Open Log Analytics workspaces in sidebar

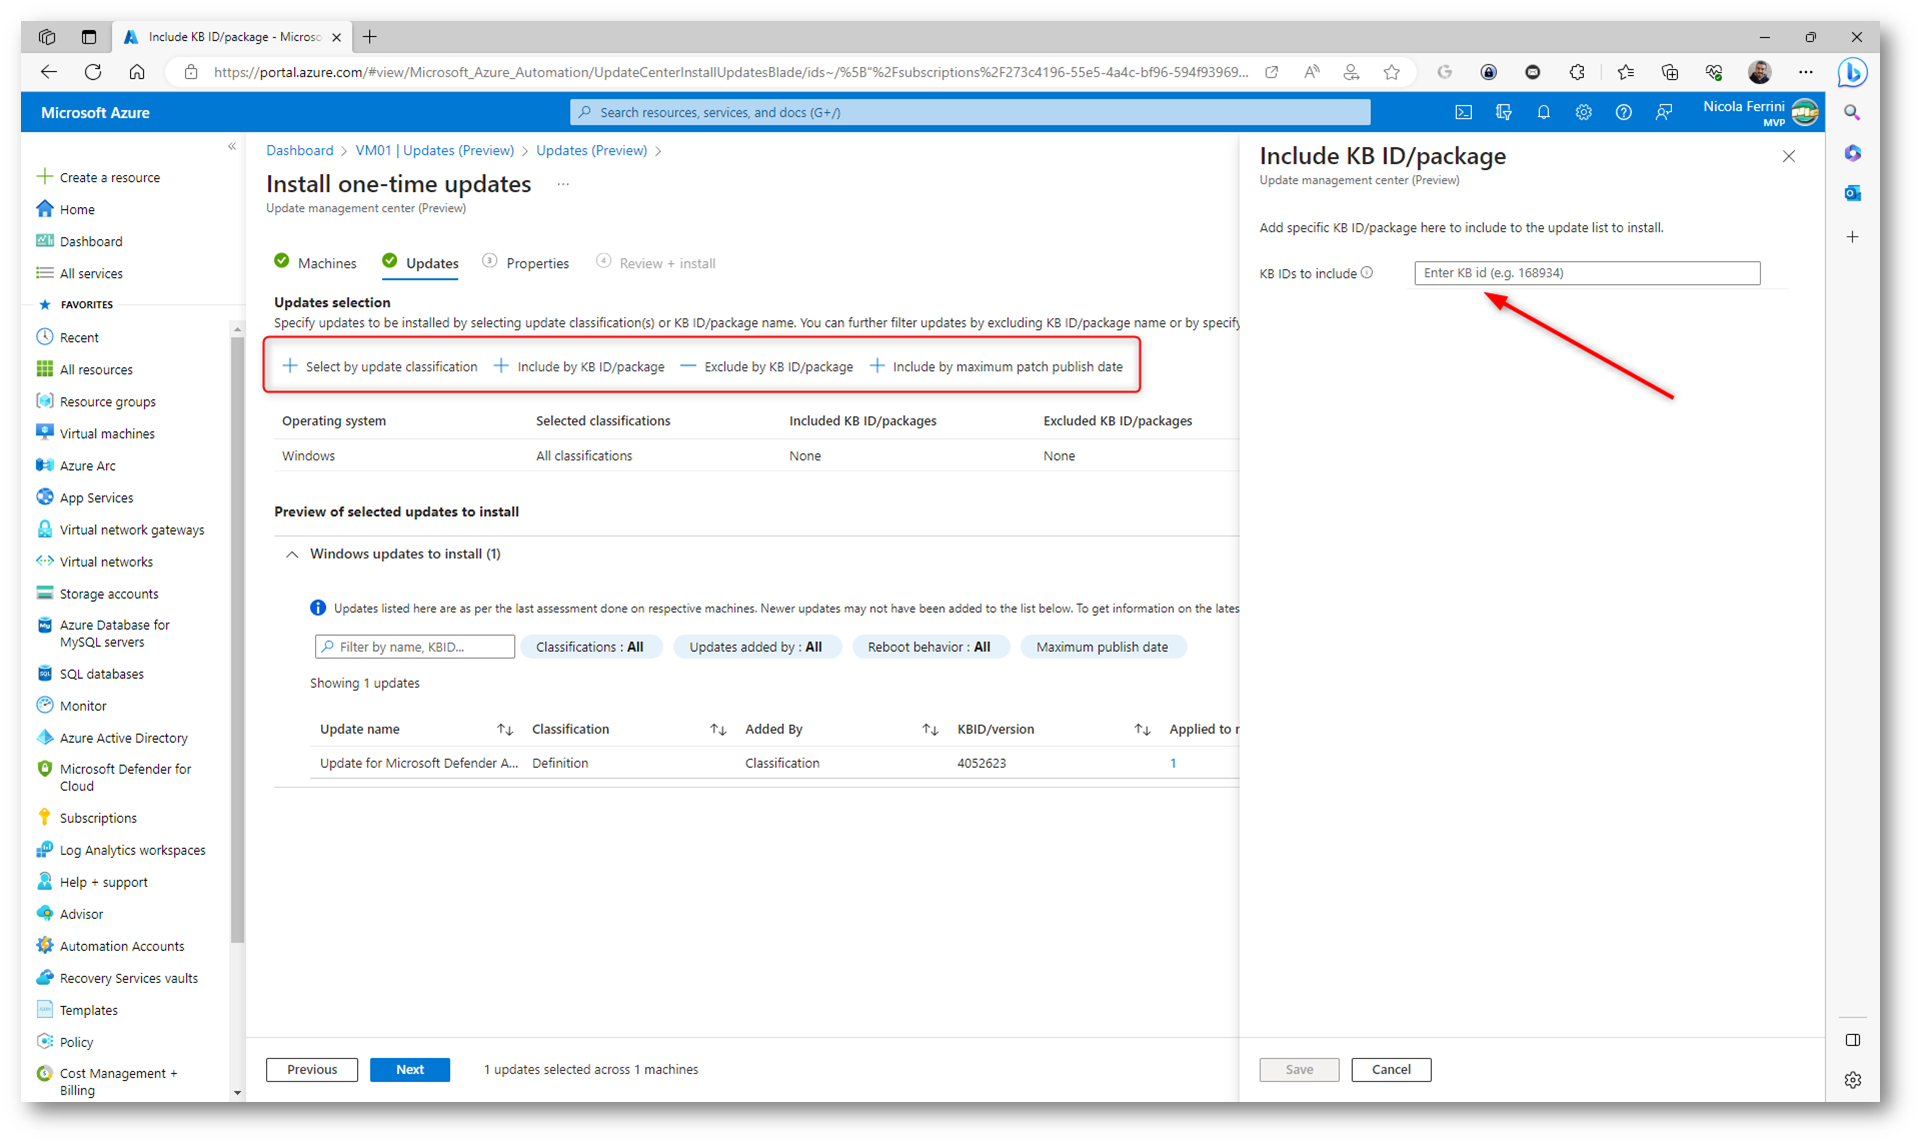(x=120, y=850)
